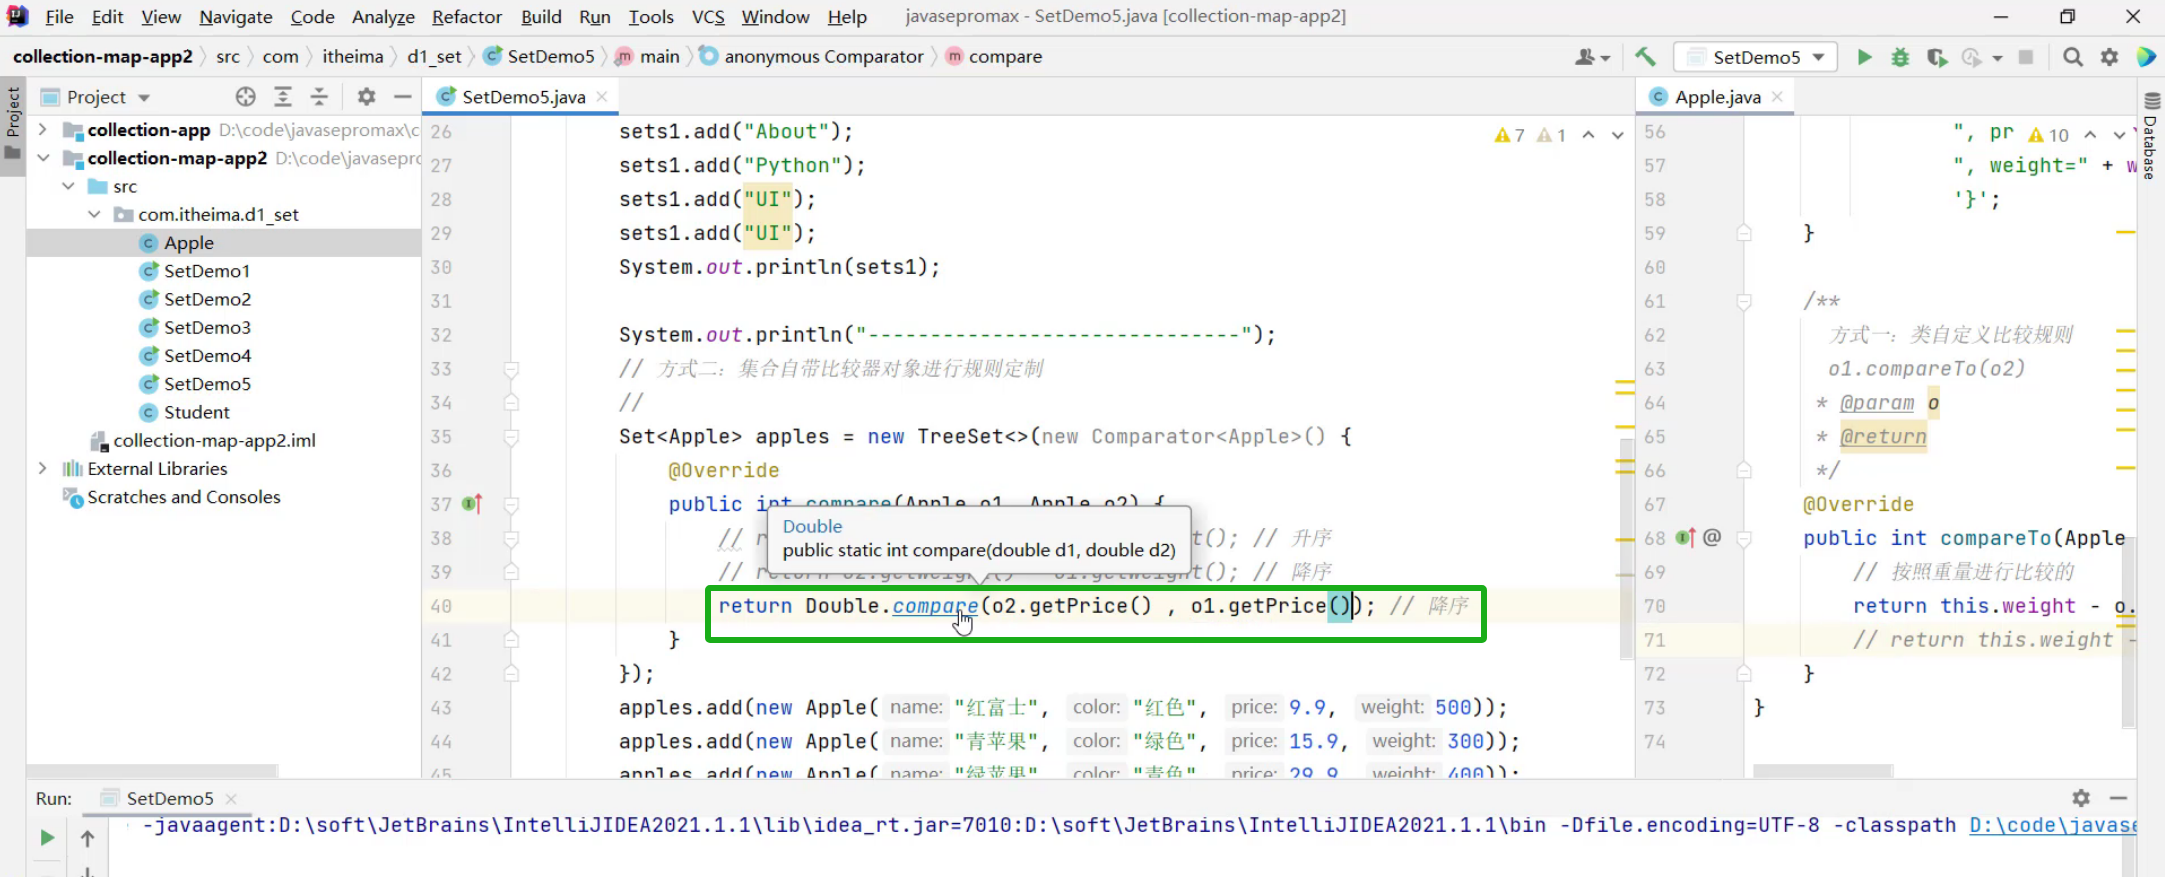Fold the code block at line 35
This screenshot has height=877, width=2165.
pyautogui.click(x=511, y=437)
